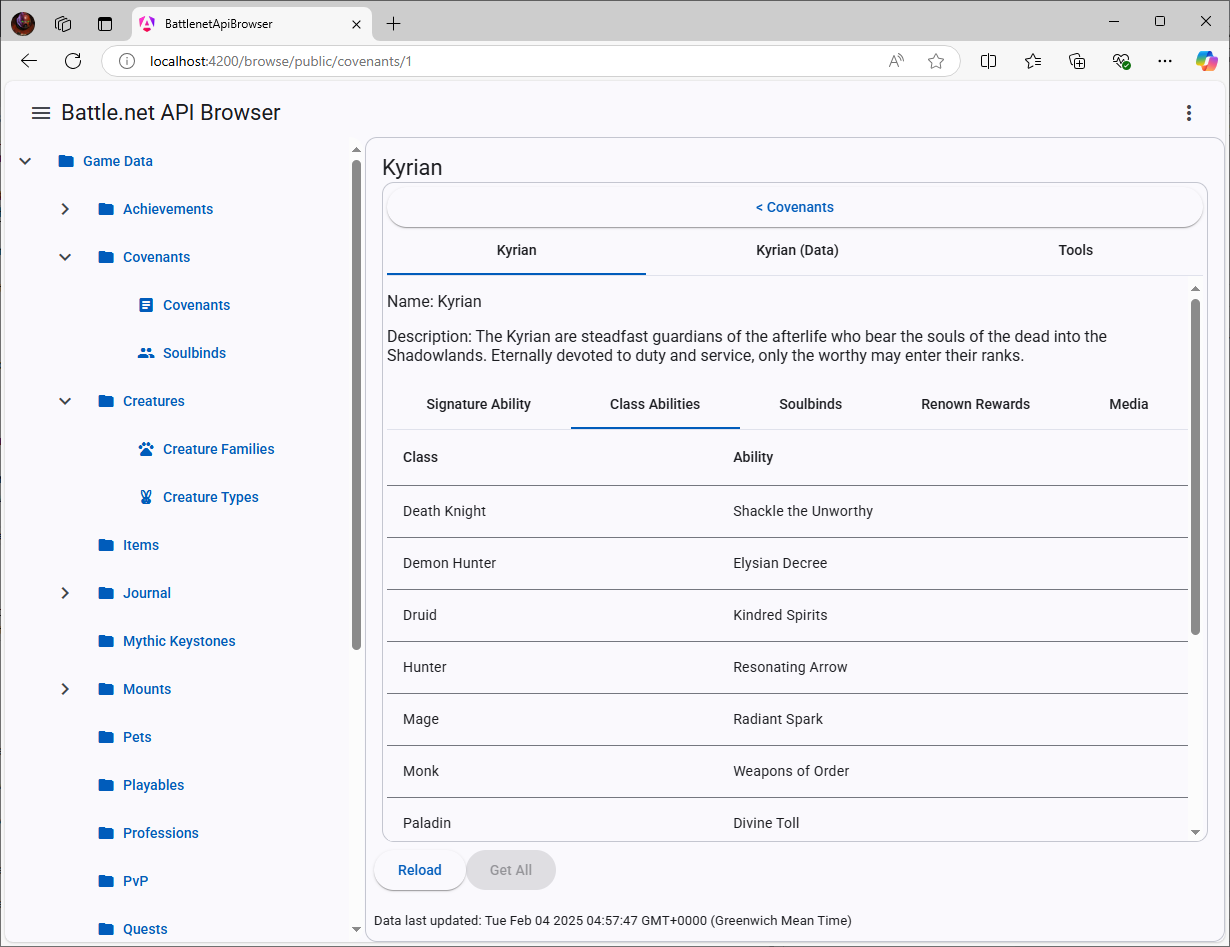The width and height of the screenshot is (1230, 947).
Task: Open the Soulbinds tab in Kyrian details
Action: tap(811, 405)
